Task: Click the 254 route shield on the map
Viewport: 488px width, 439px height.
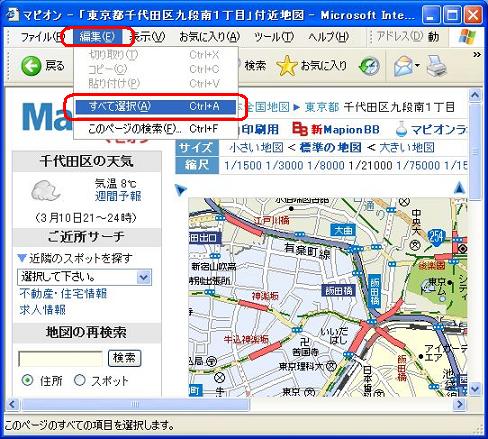Action: point(436,236)
